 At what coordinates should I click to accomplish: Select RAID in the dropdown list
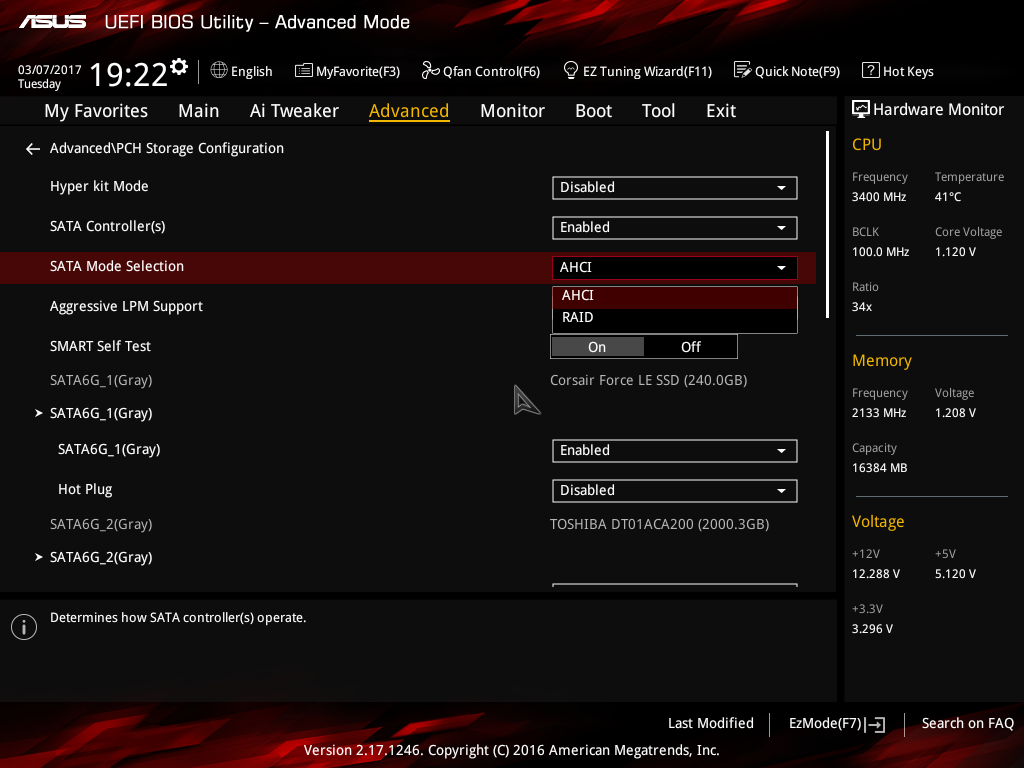pyautogui.click(x=675, y=318)
